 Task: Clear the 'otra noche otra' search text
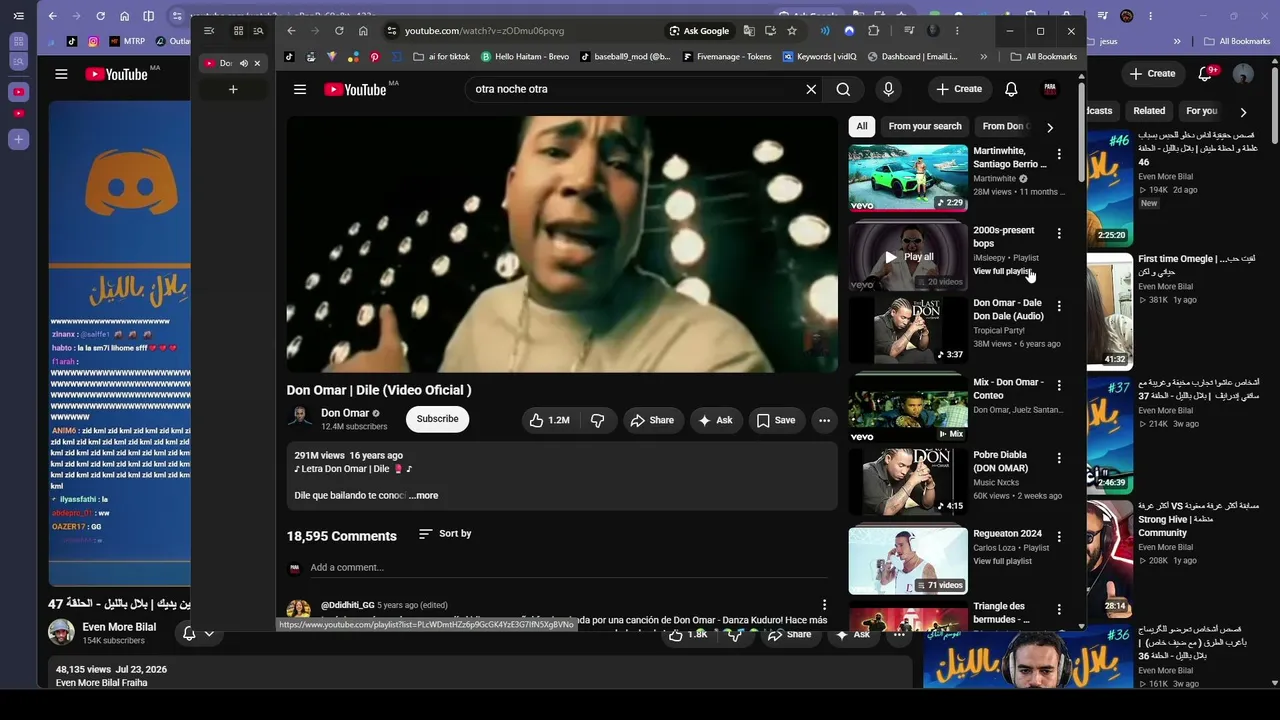pos(811,89)
